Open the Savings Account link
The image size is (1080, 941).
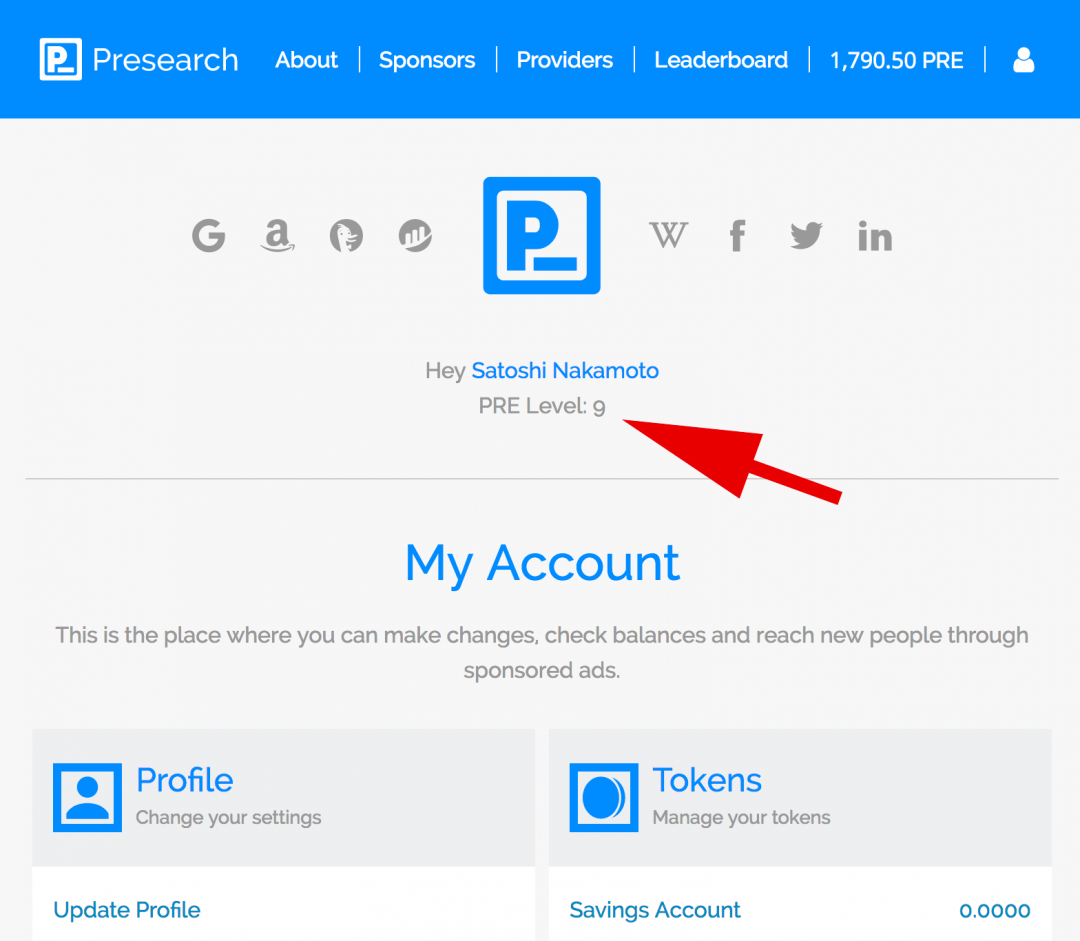(x=655, y=910)
